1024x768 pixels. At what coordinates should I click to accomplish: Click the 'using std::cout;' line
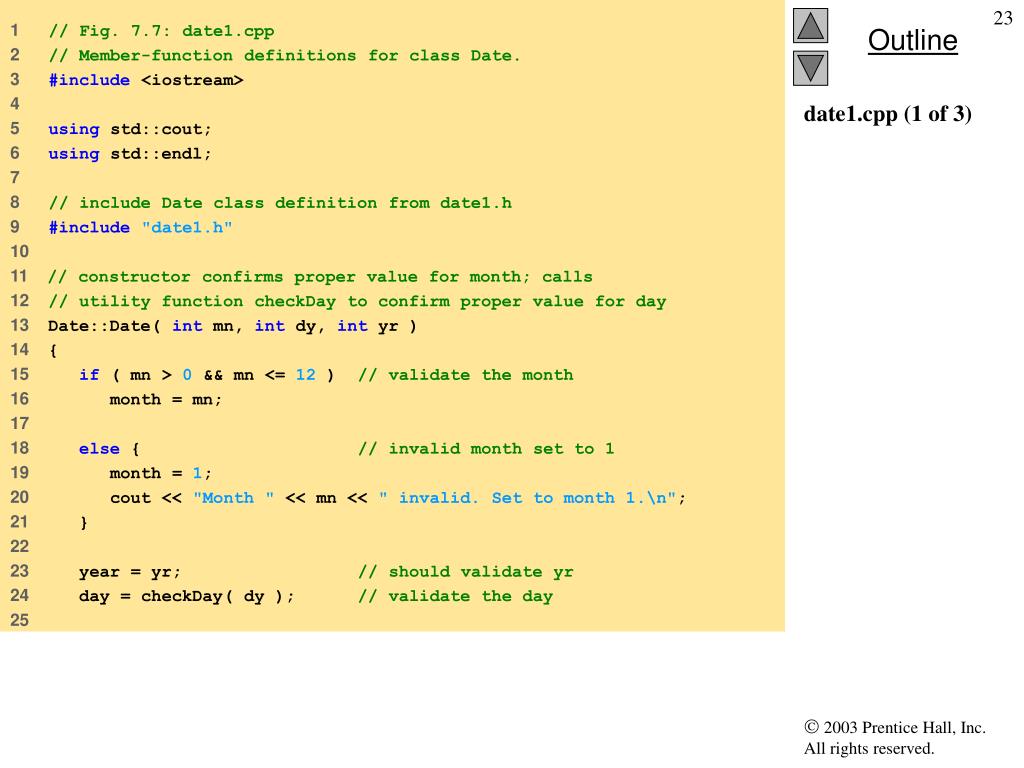click(130, 129)
